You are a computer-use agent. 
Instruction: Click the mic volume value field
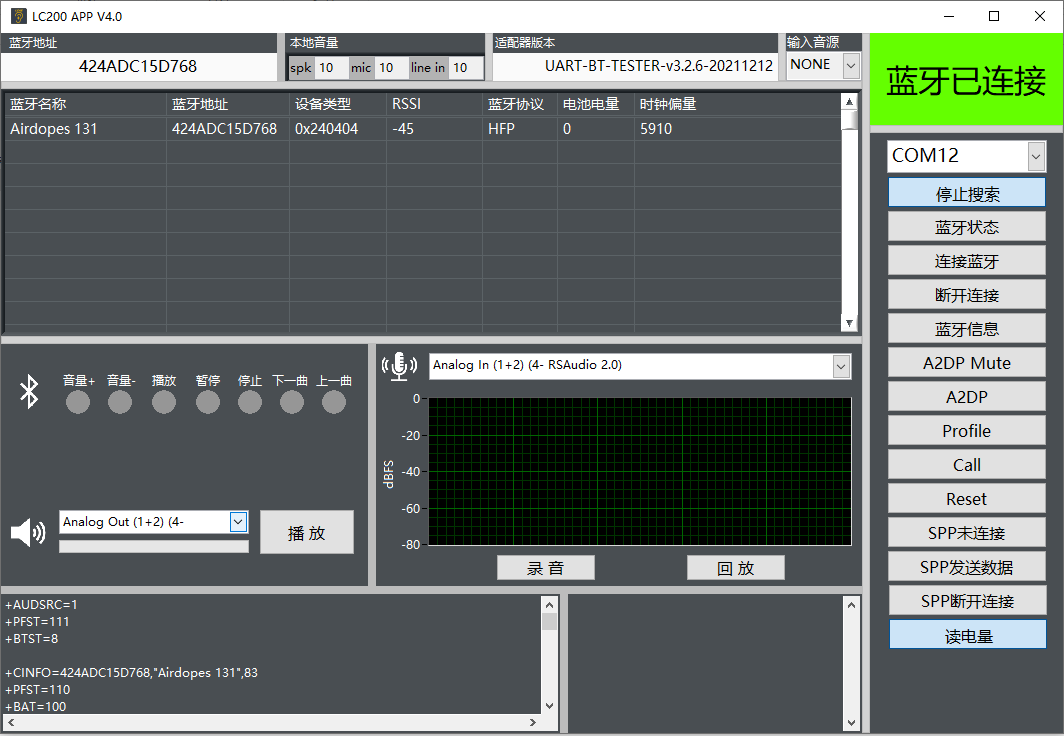[391, 68]
